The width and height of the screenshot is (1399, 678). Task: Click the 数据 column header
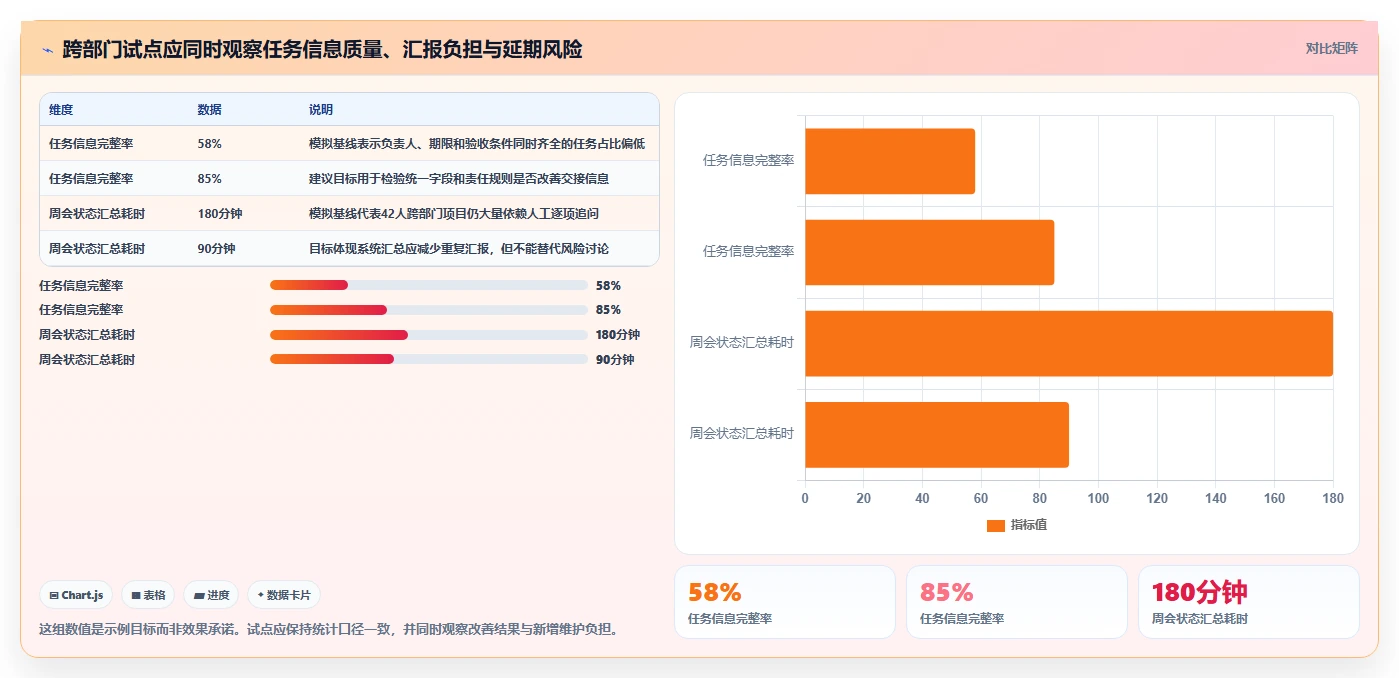[210, 110]
